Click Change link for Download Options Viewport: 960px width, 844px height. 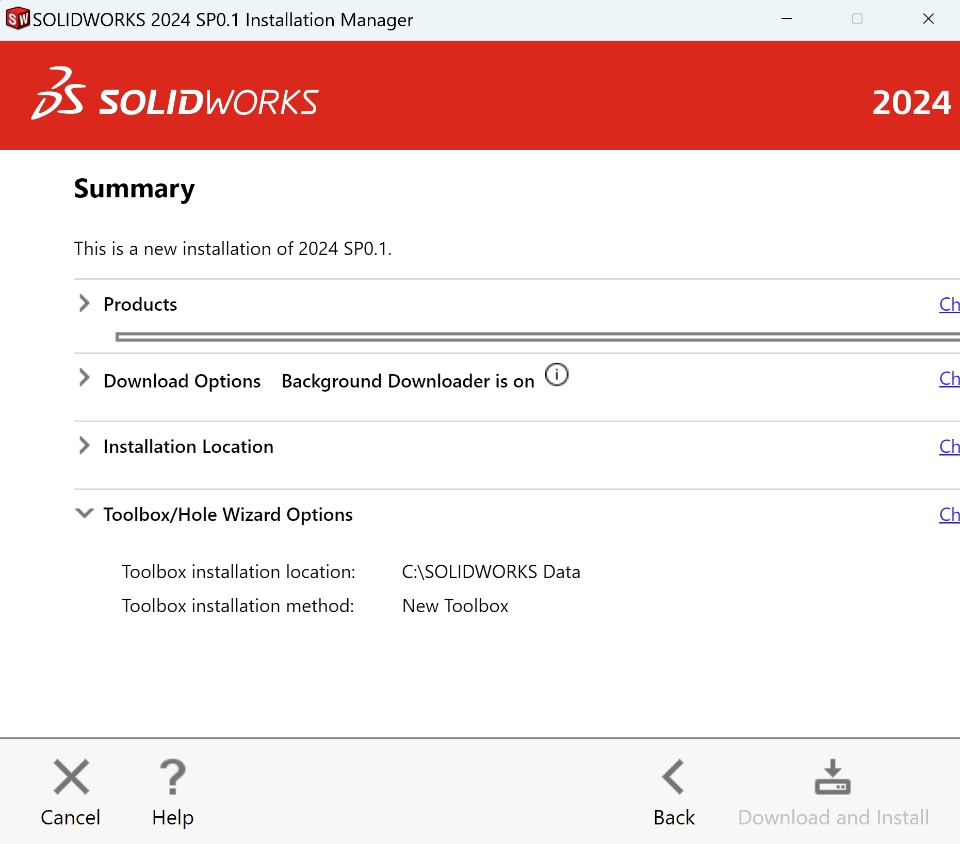949,379
